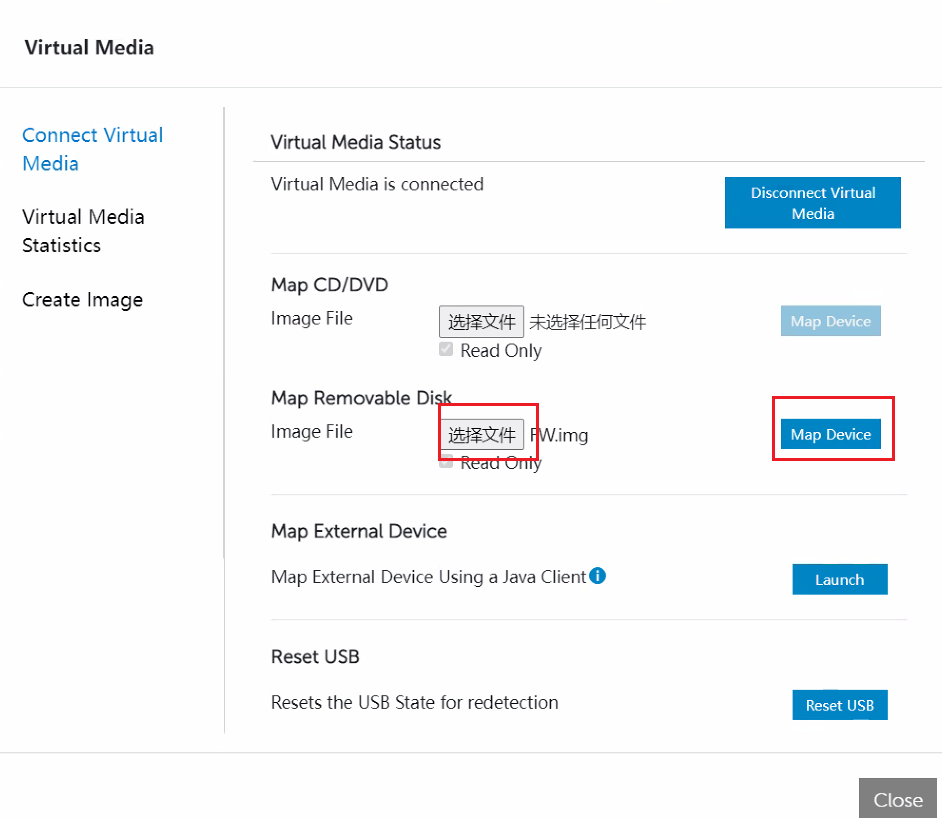Select the FW.img file name text
Screen dimensions: 942x818
[557, 434]
